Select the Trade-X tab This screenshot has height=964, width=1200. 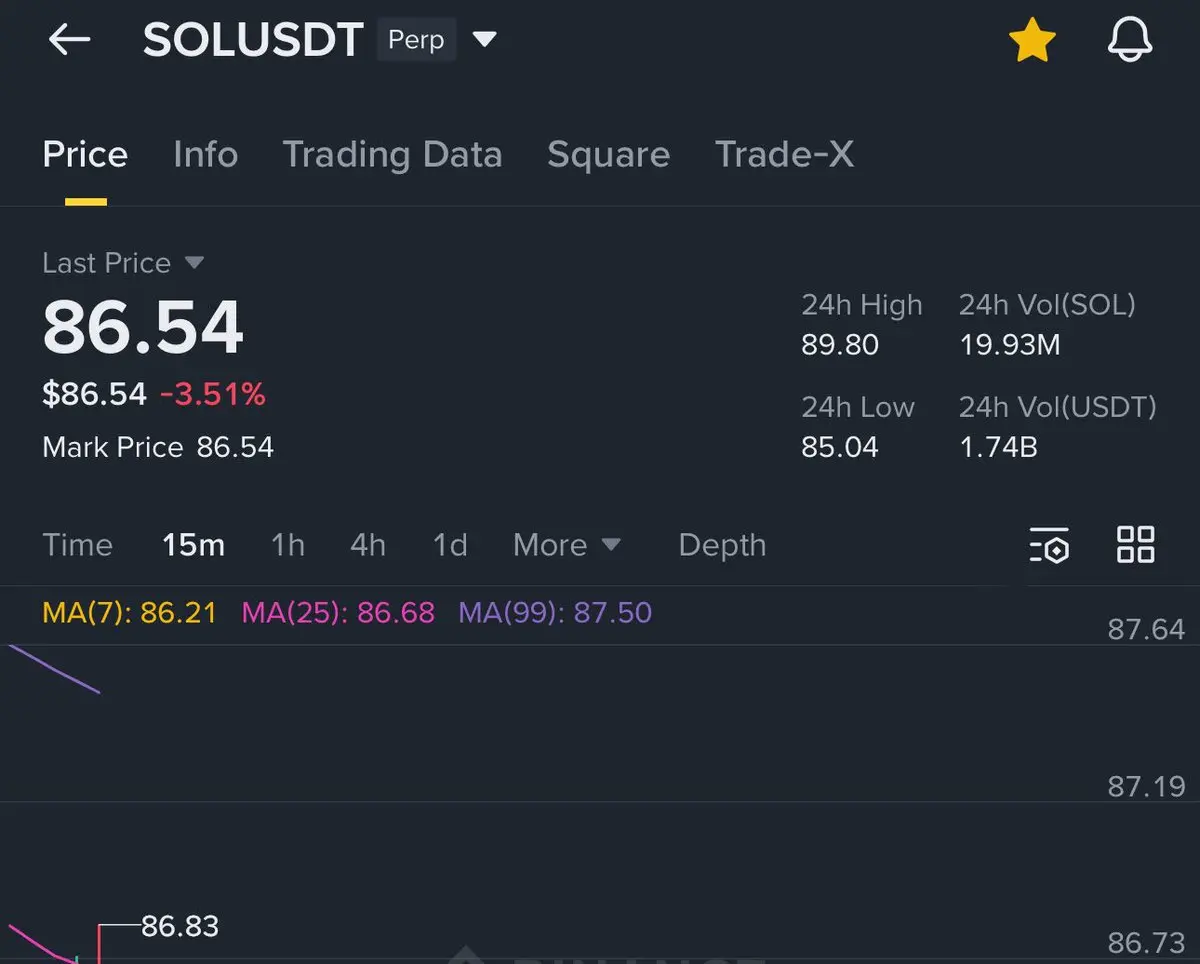784,155
